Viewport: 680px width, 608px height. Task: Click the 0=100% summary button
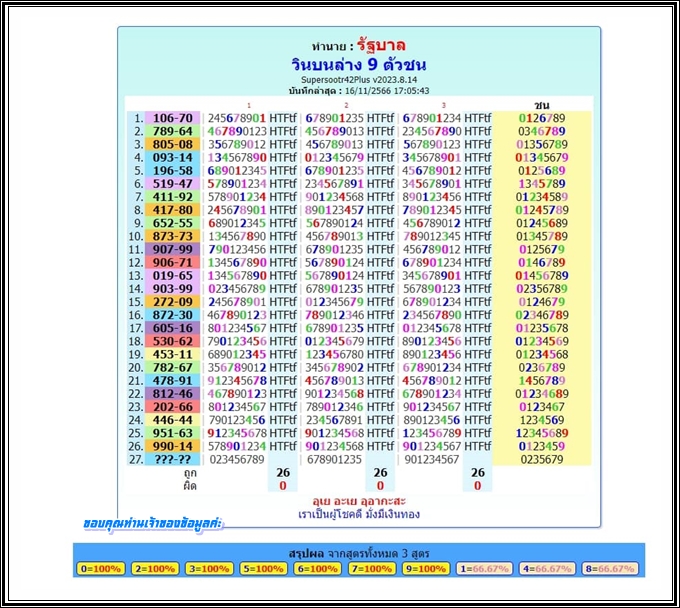click(x=101, y=569)
